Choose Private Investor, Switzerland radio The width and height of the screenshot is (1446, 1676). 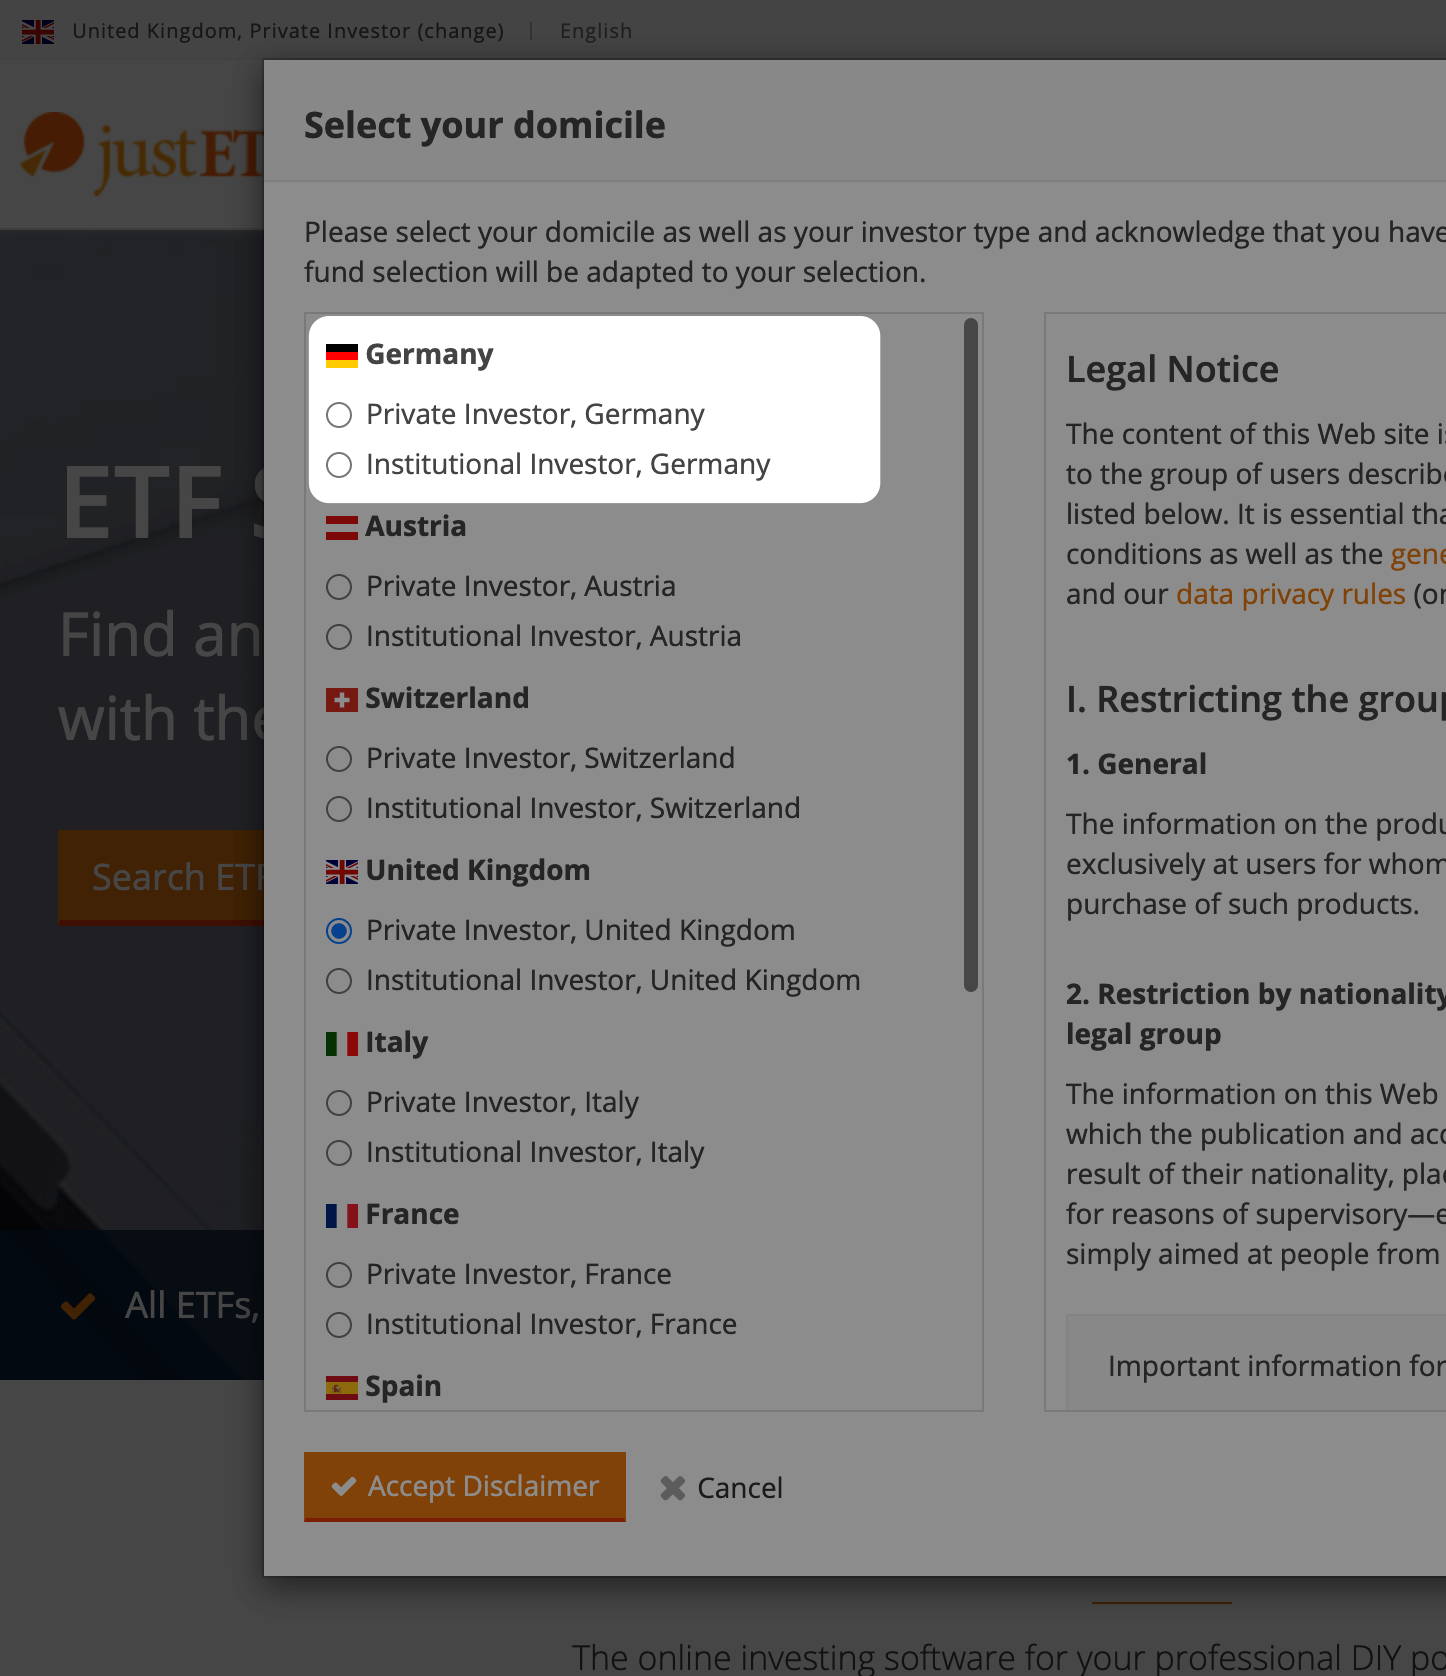pyautogui.click(x=339, y=758)
